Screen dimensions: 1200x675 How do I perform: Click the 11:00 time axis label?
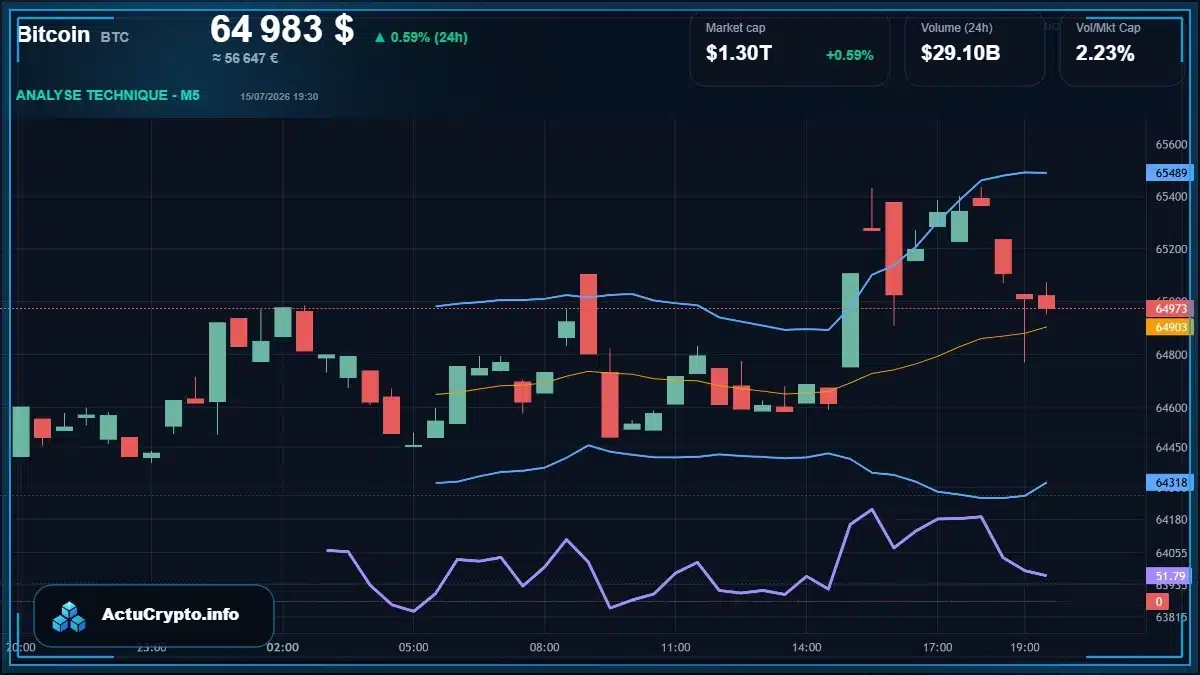(x=676, y=647)
